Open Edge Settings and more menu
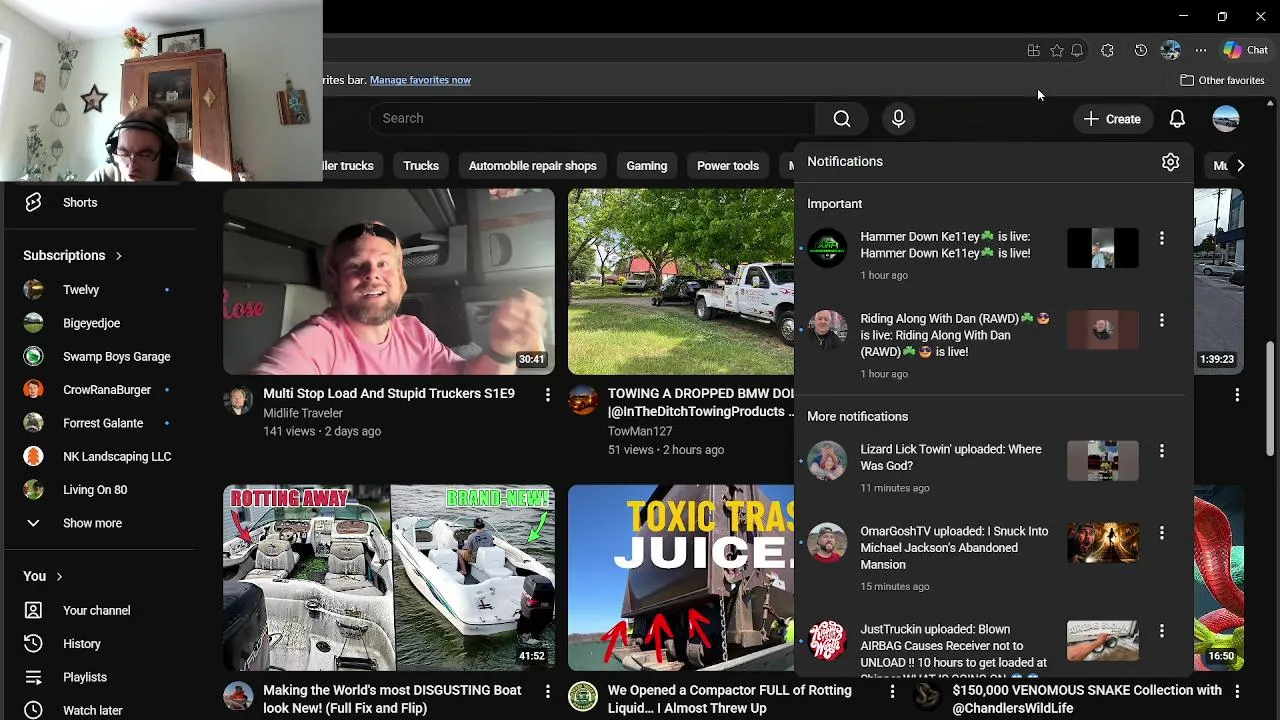 pyautogui.click(x=1201, y=50)
